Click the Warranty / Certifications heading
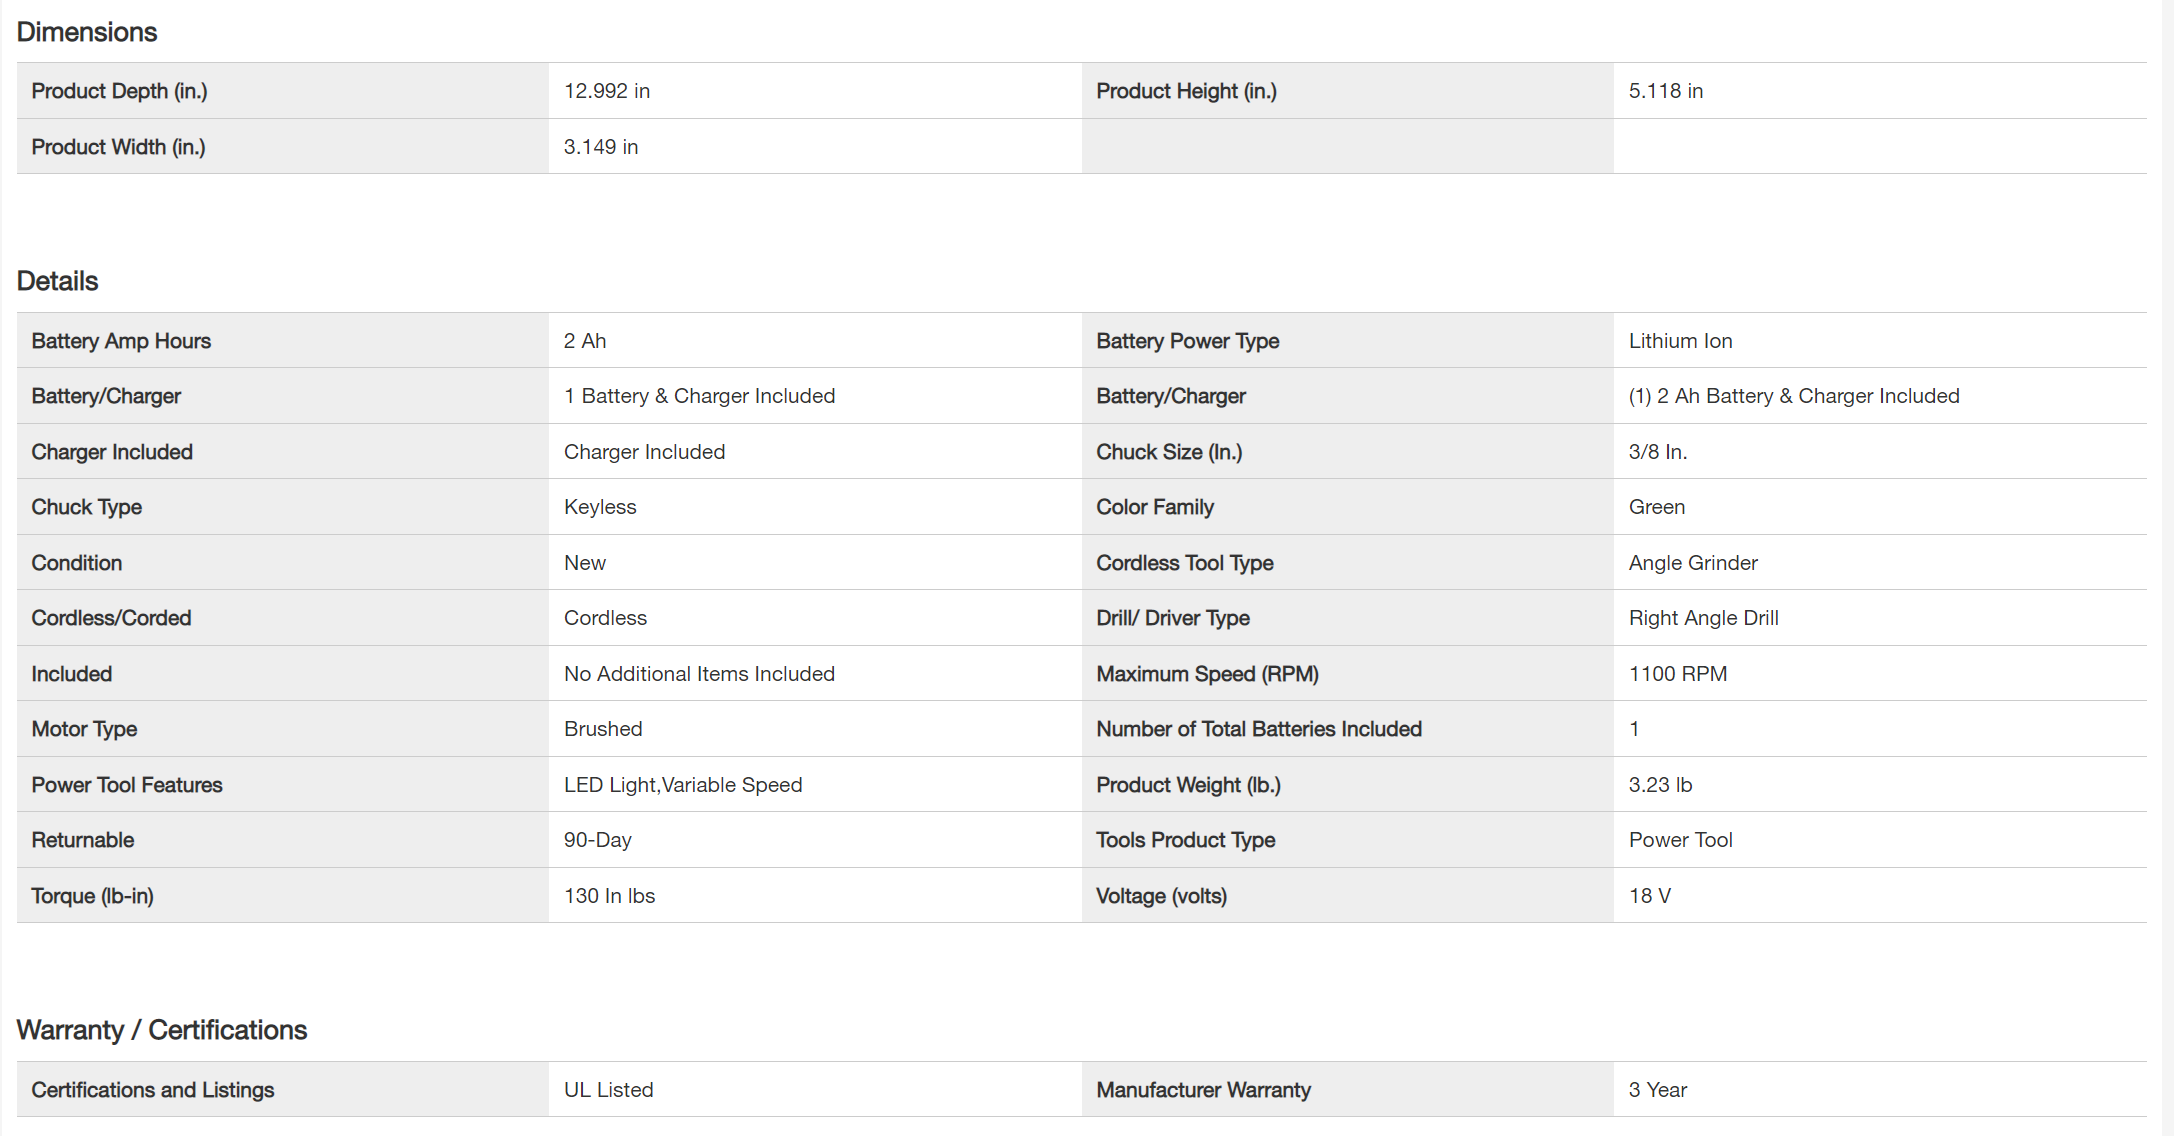Viewport: 2174px width, 1136px height. point(162,1030)
